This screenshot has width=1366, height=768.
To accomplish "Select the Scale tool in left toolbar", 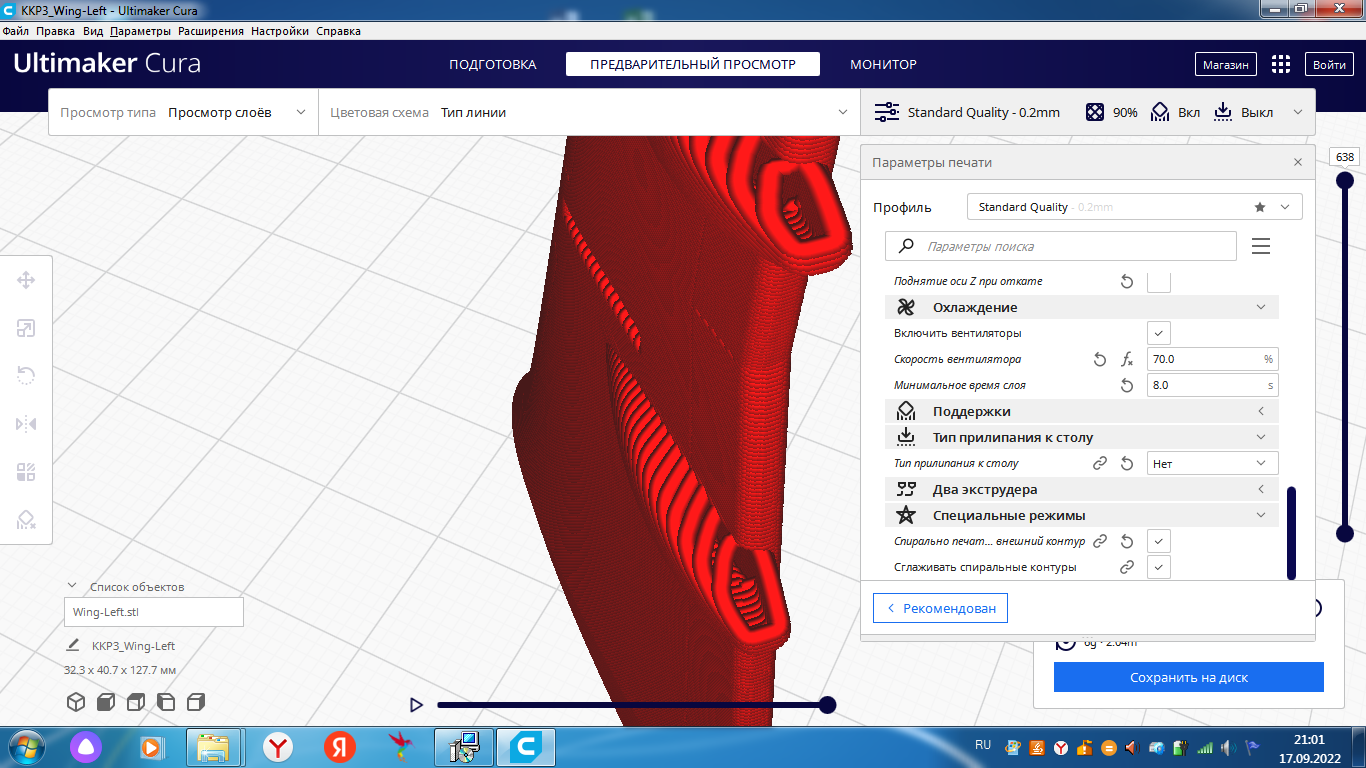I will click(26, 328).
